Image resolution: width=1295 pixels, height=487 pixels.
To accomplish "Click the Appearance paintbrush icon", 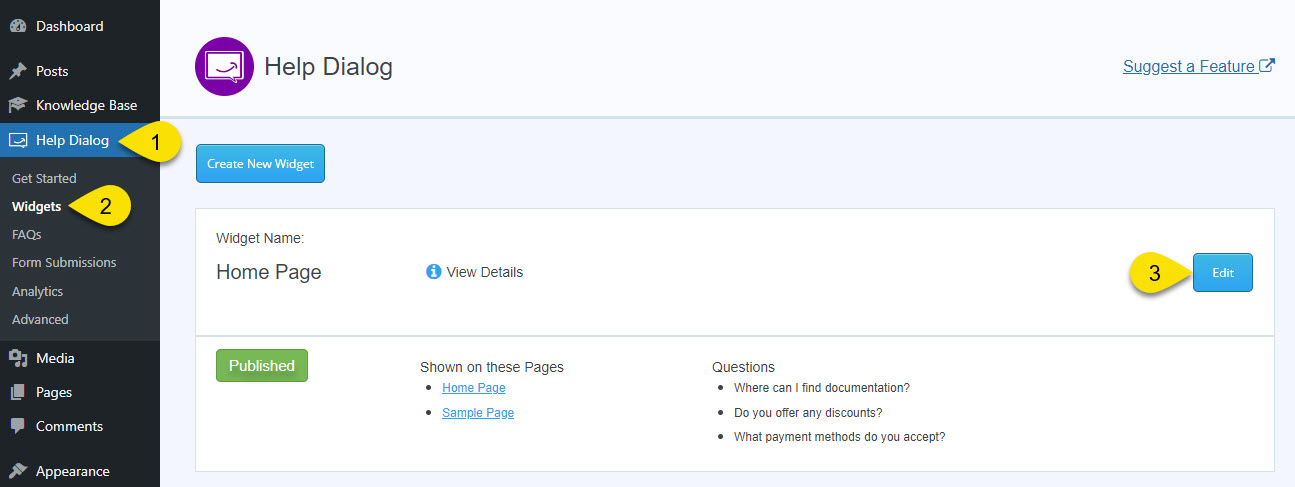I will 18,471.
